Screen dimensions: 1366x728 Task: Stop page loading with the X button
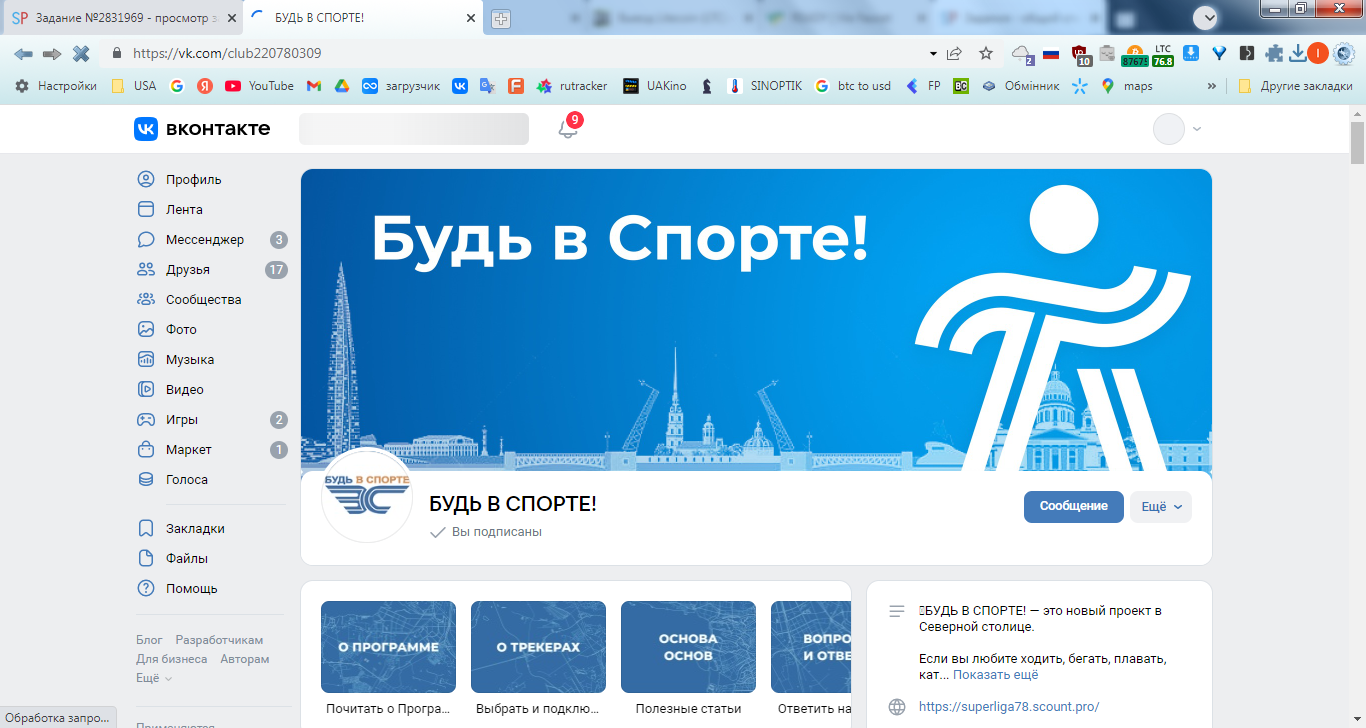[81, 53]
